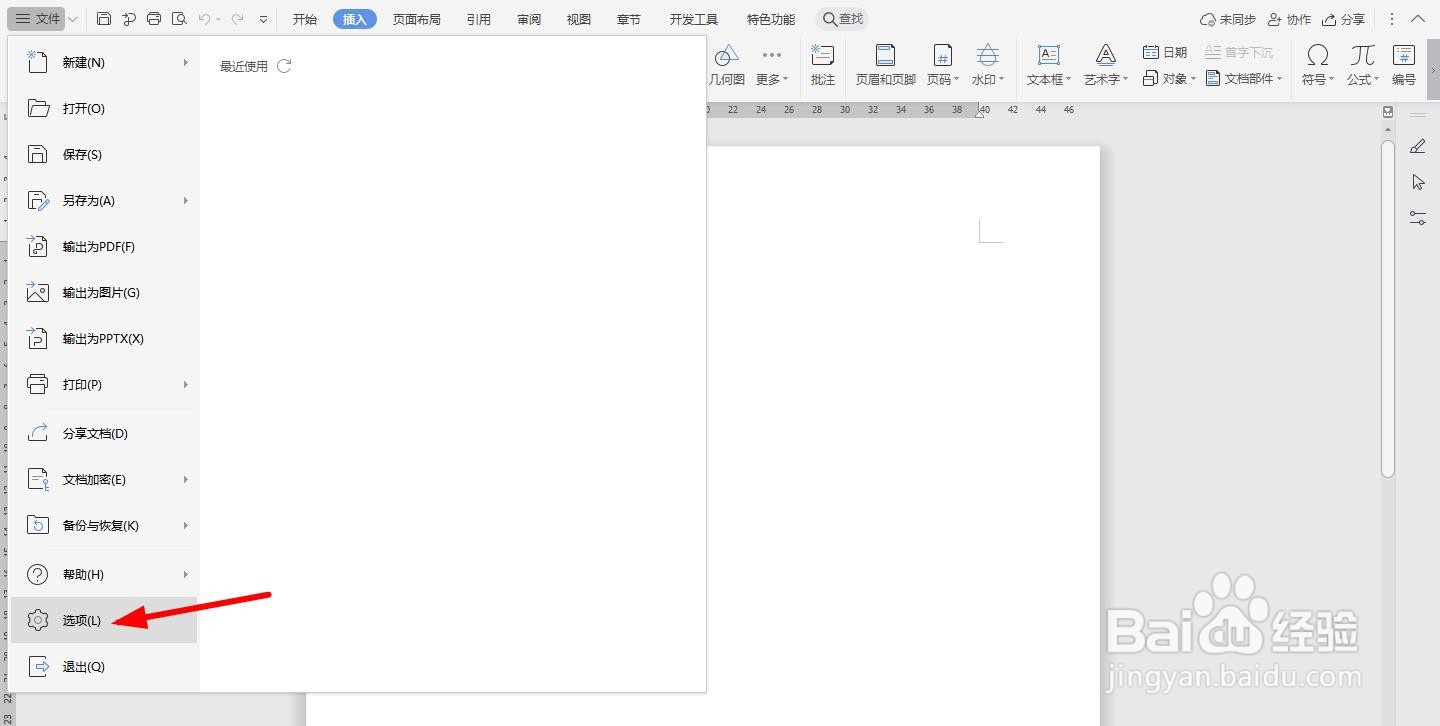Click the 文本框 text box icon
Viewport: 1440px width, 726px height.
click(1049, 55)
